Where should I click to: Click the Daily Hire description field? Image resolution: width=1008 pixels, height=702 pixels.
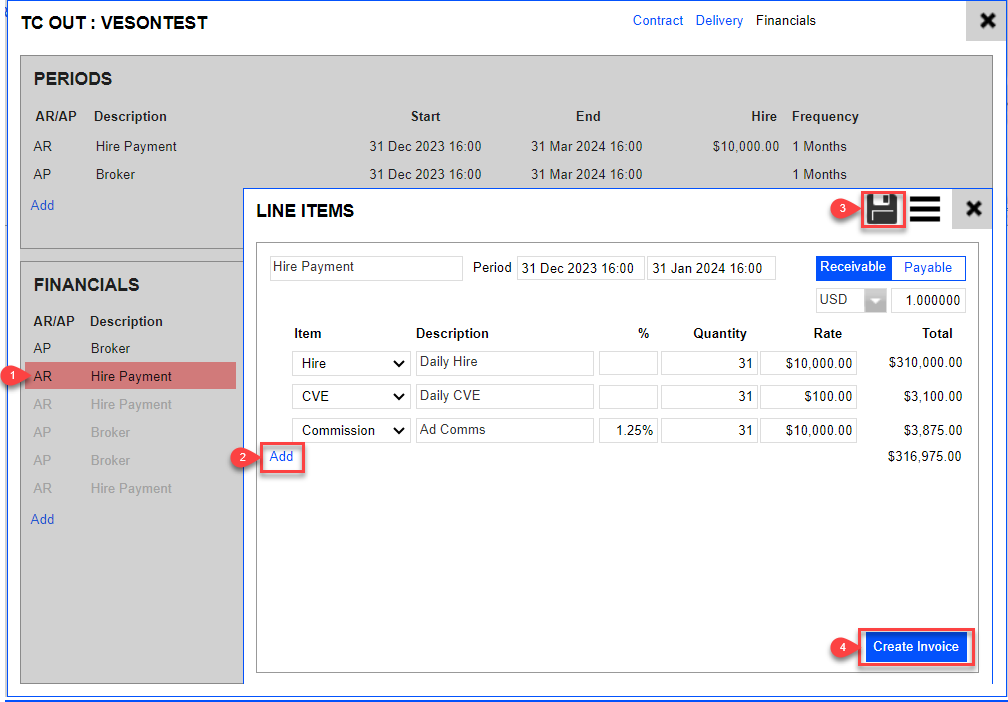coord(504,363)
